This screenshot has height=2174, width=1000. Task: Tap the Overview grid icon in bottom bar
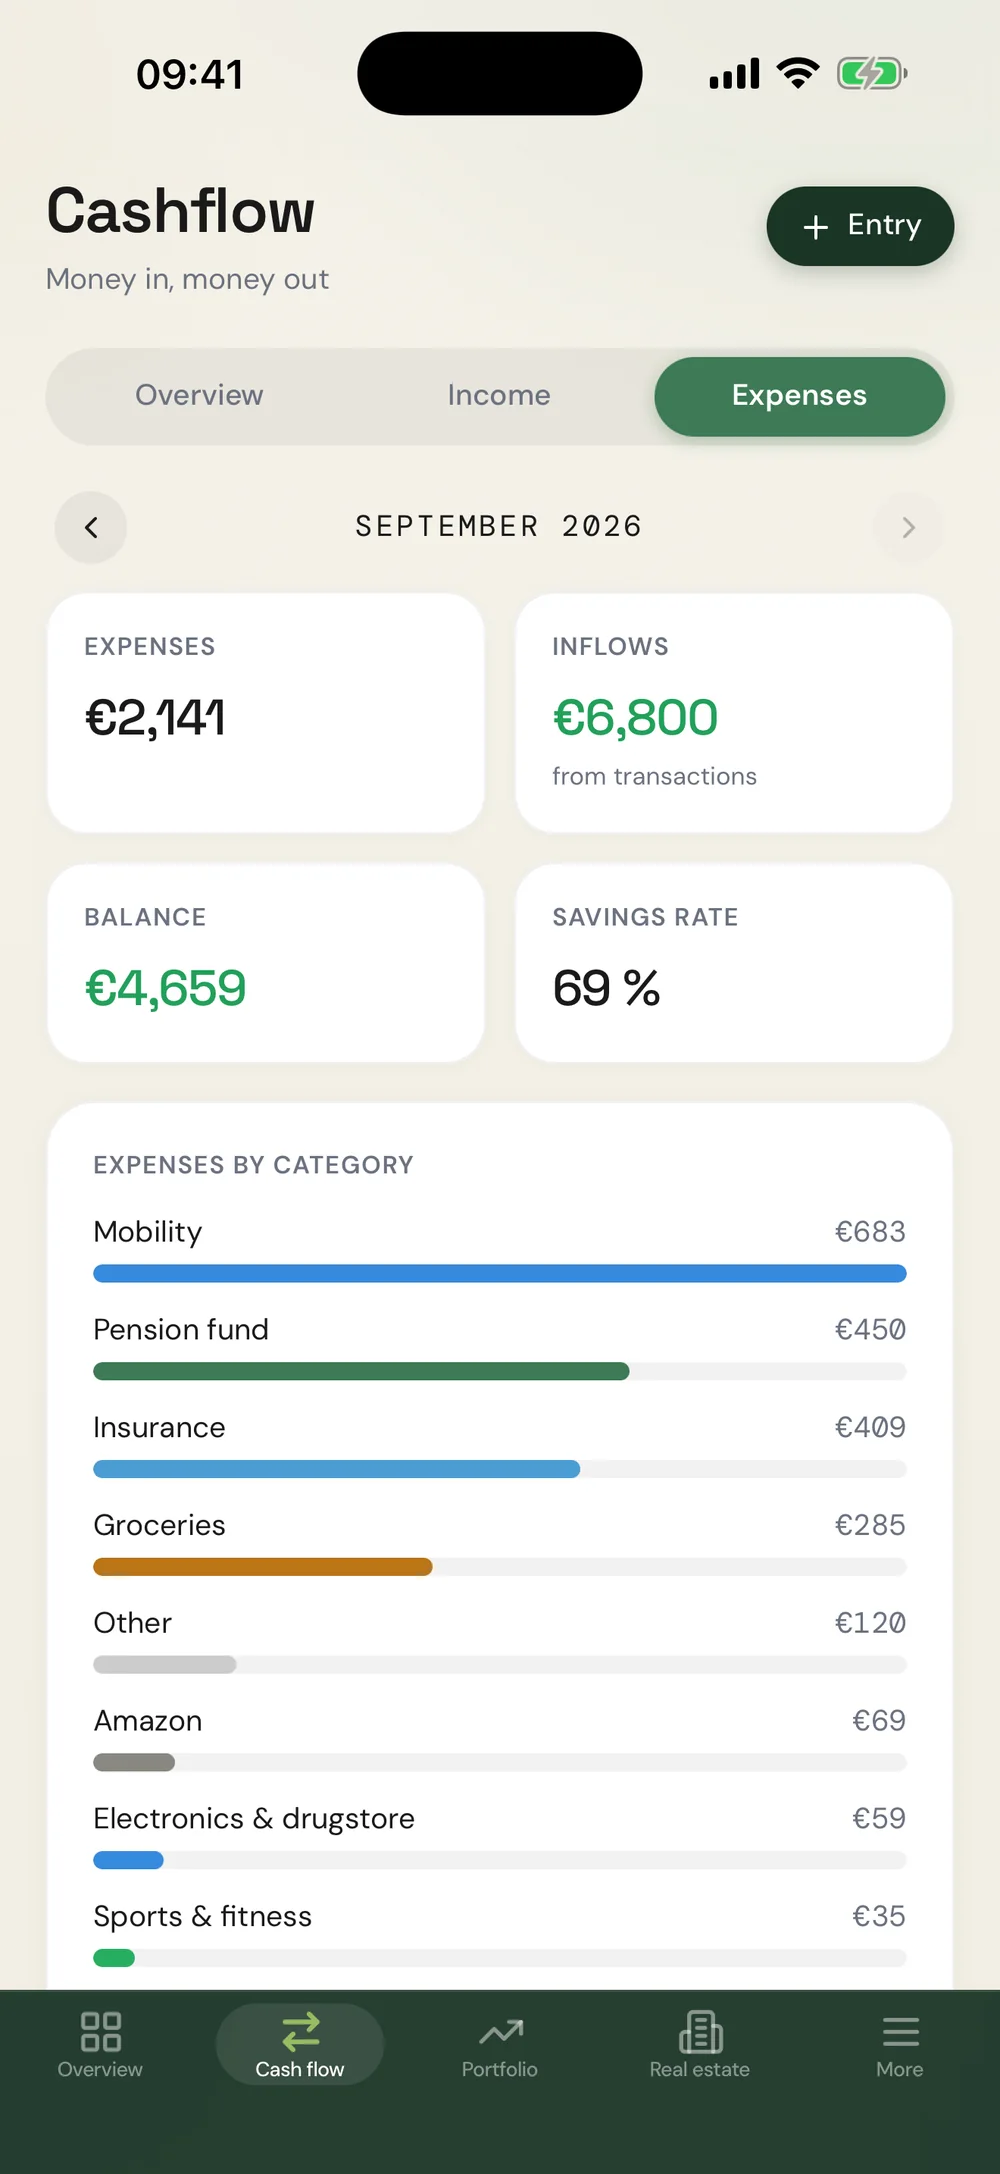pyautogui.click(x=100, y=2031)
